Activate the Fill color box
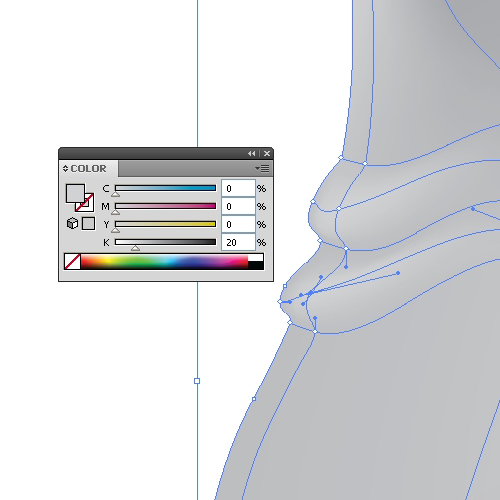Viewport: 500px width, 500px height. (75, 193)
